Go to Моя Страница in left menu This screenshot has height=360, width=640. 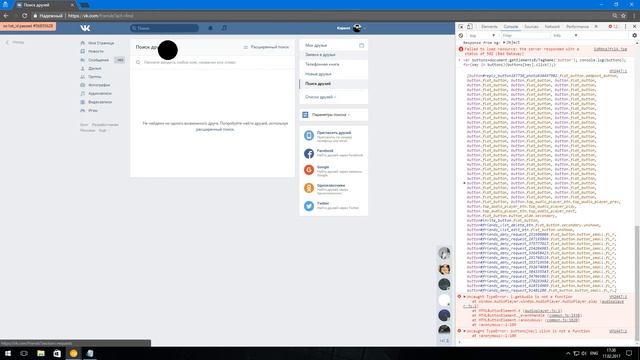97,43
